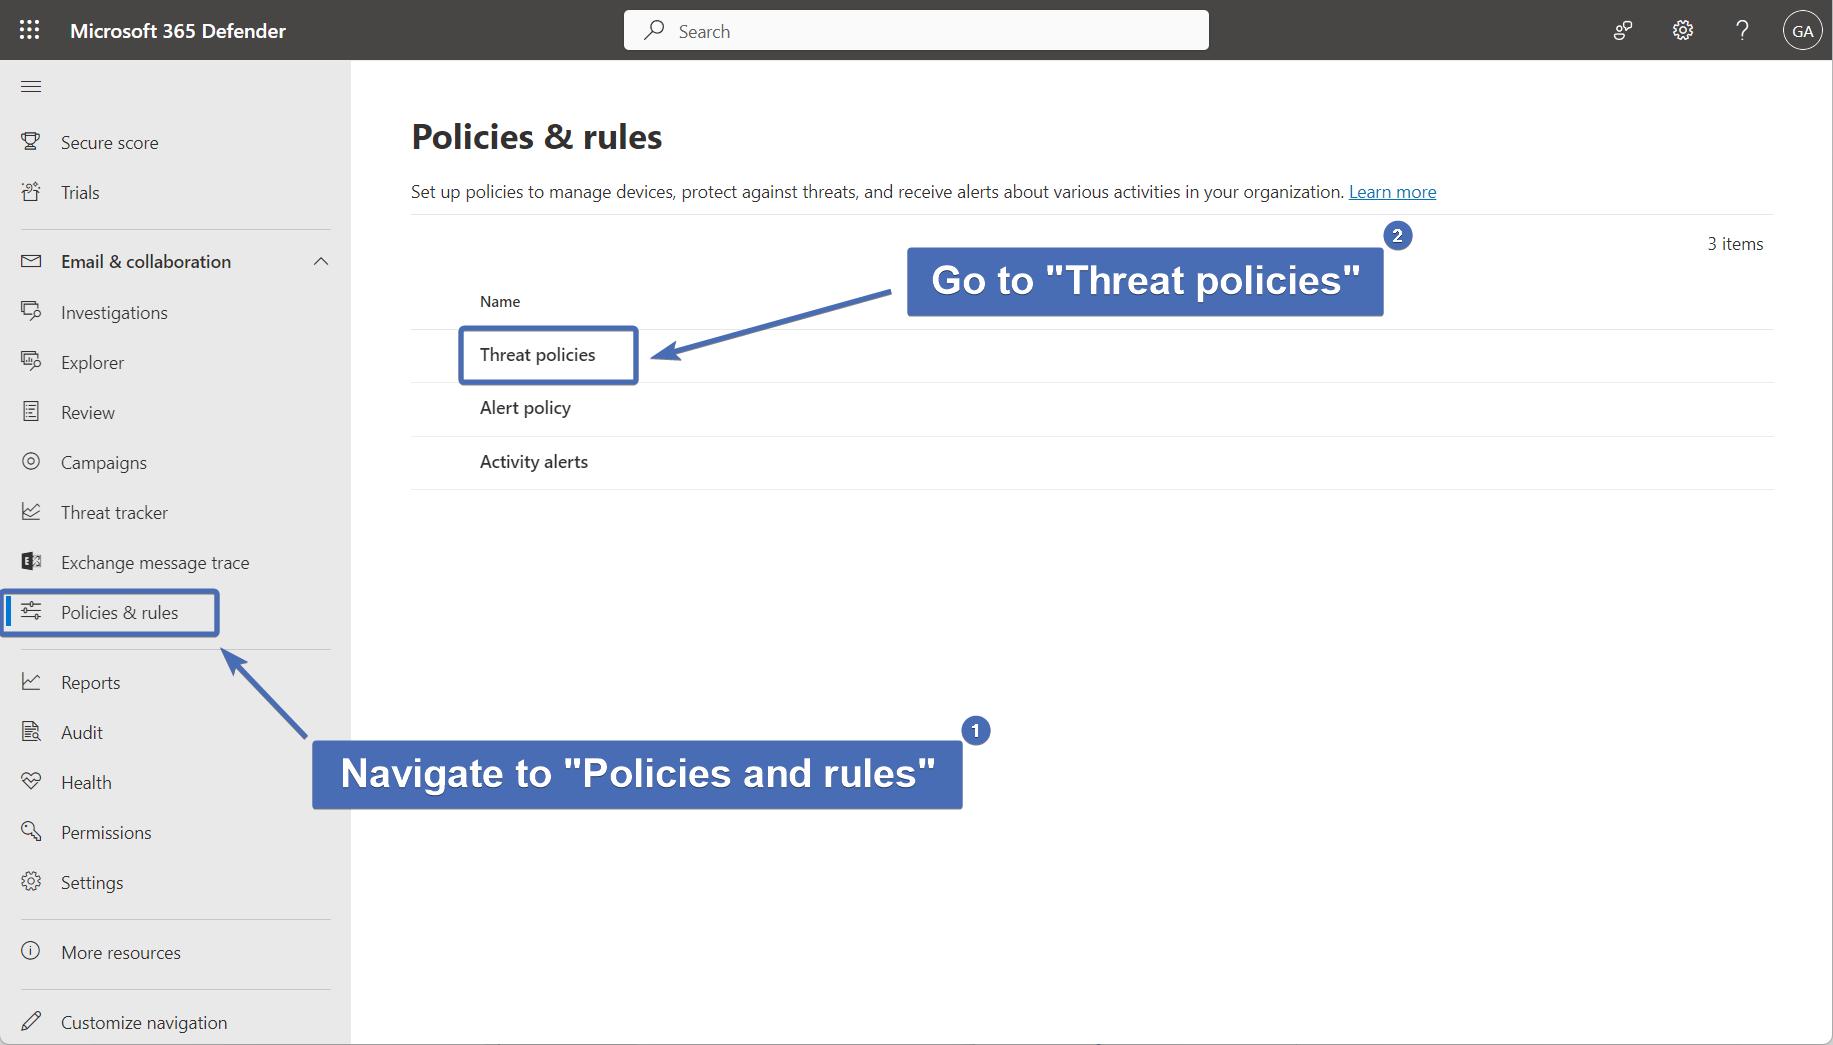Image resolution: width=1833 pixels, height=1045 pixels.
Task: Click the More resources info icon
Action: click(31, 951)
